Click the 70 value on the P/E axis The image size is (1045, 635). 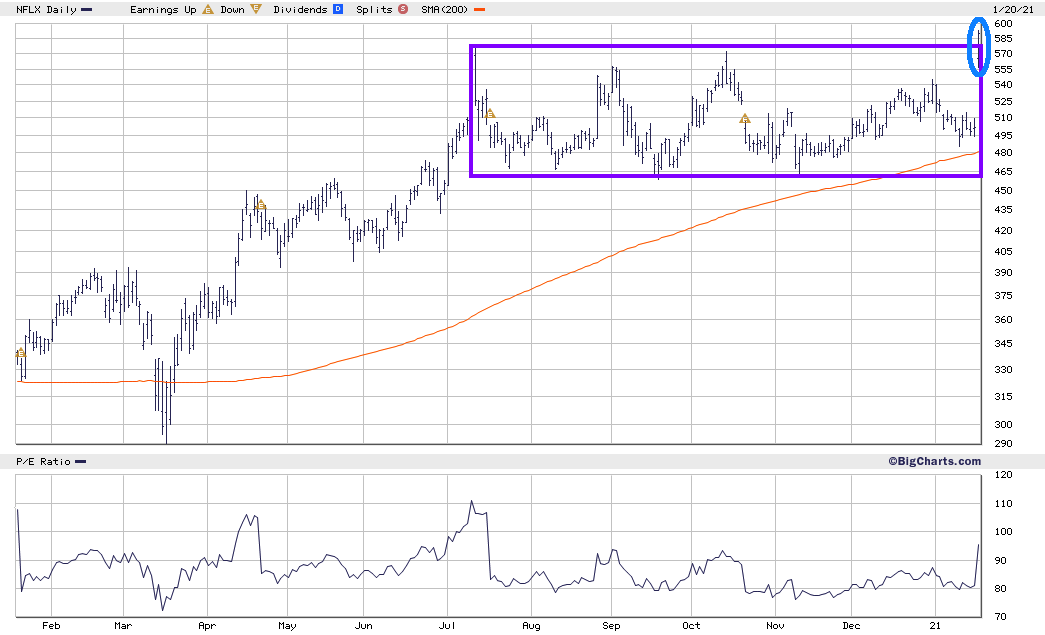1000,616
